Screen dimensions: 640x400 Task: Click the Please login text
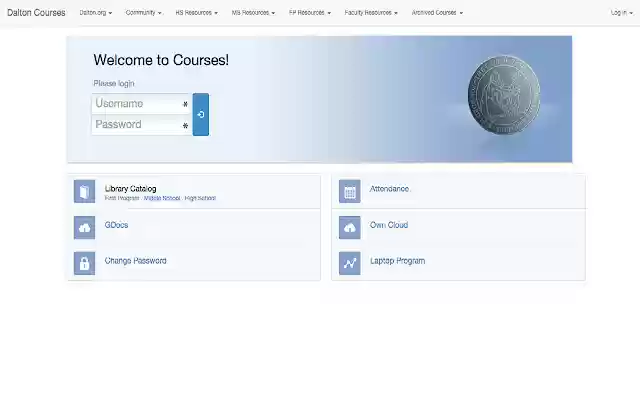(x=114, y=83)
